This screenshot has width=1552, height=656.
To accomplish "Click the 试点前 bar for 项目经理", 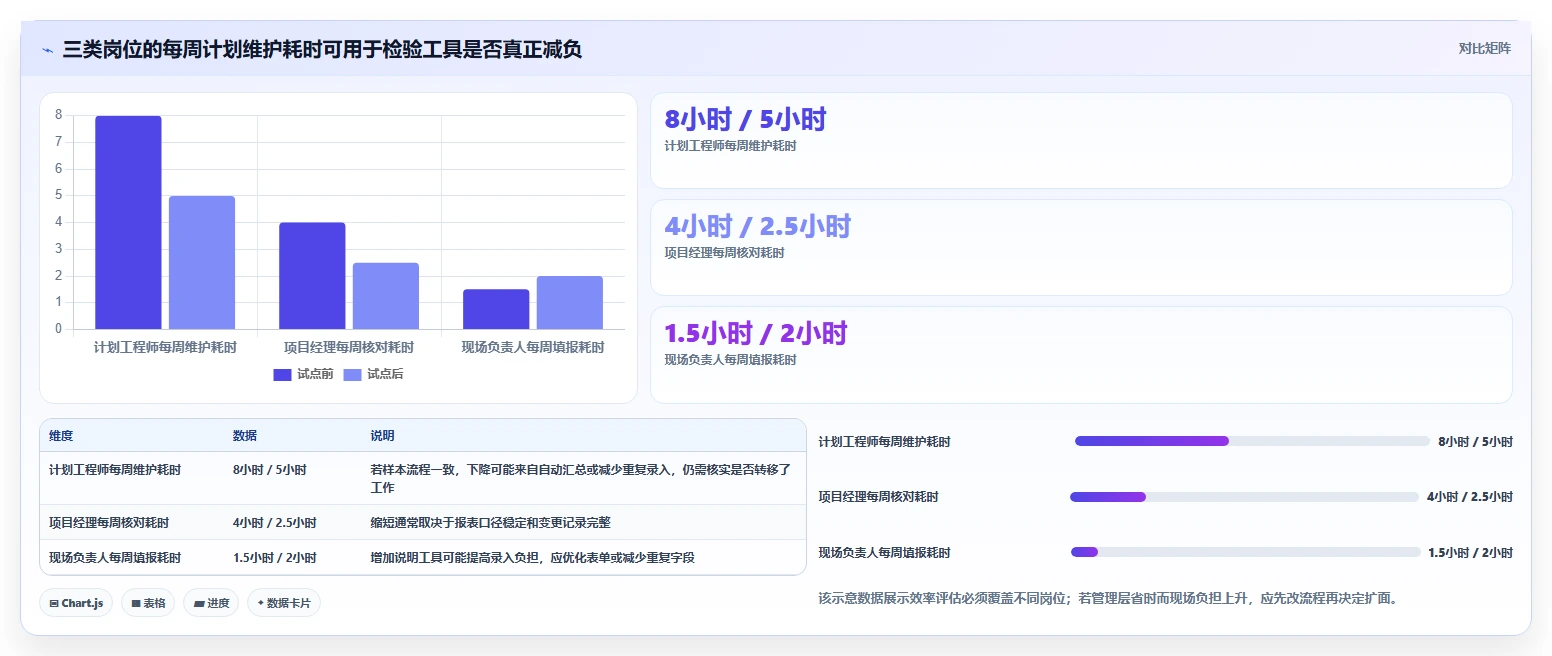I will (x=312, y=276).
